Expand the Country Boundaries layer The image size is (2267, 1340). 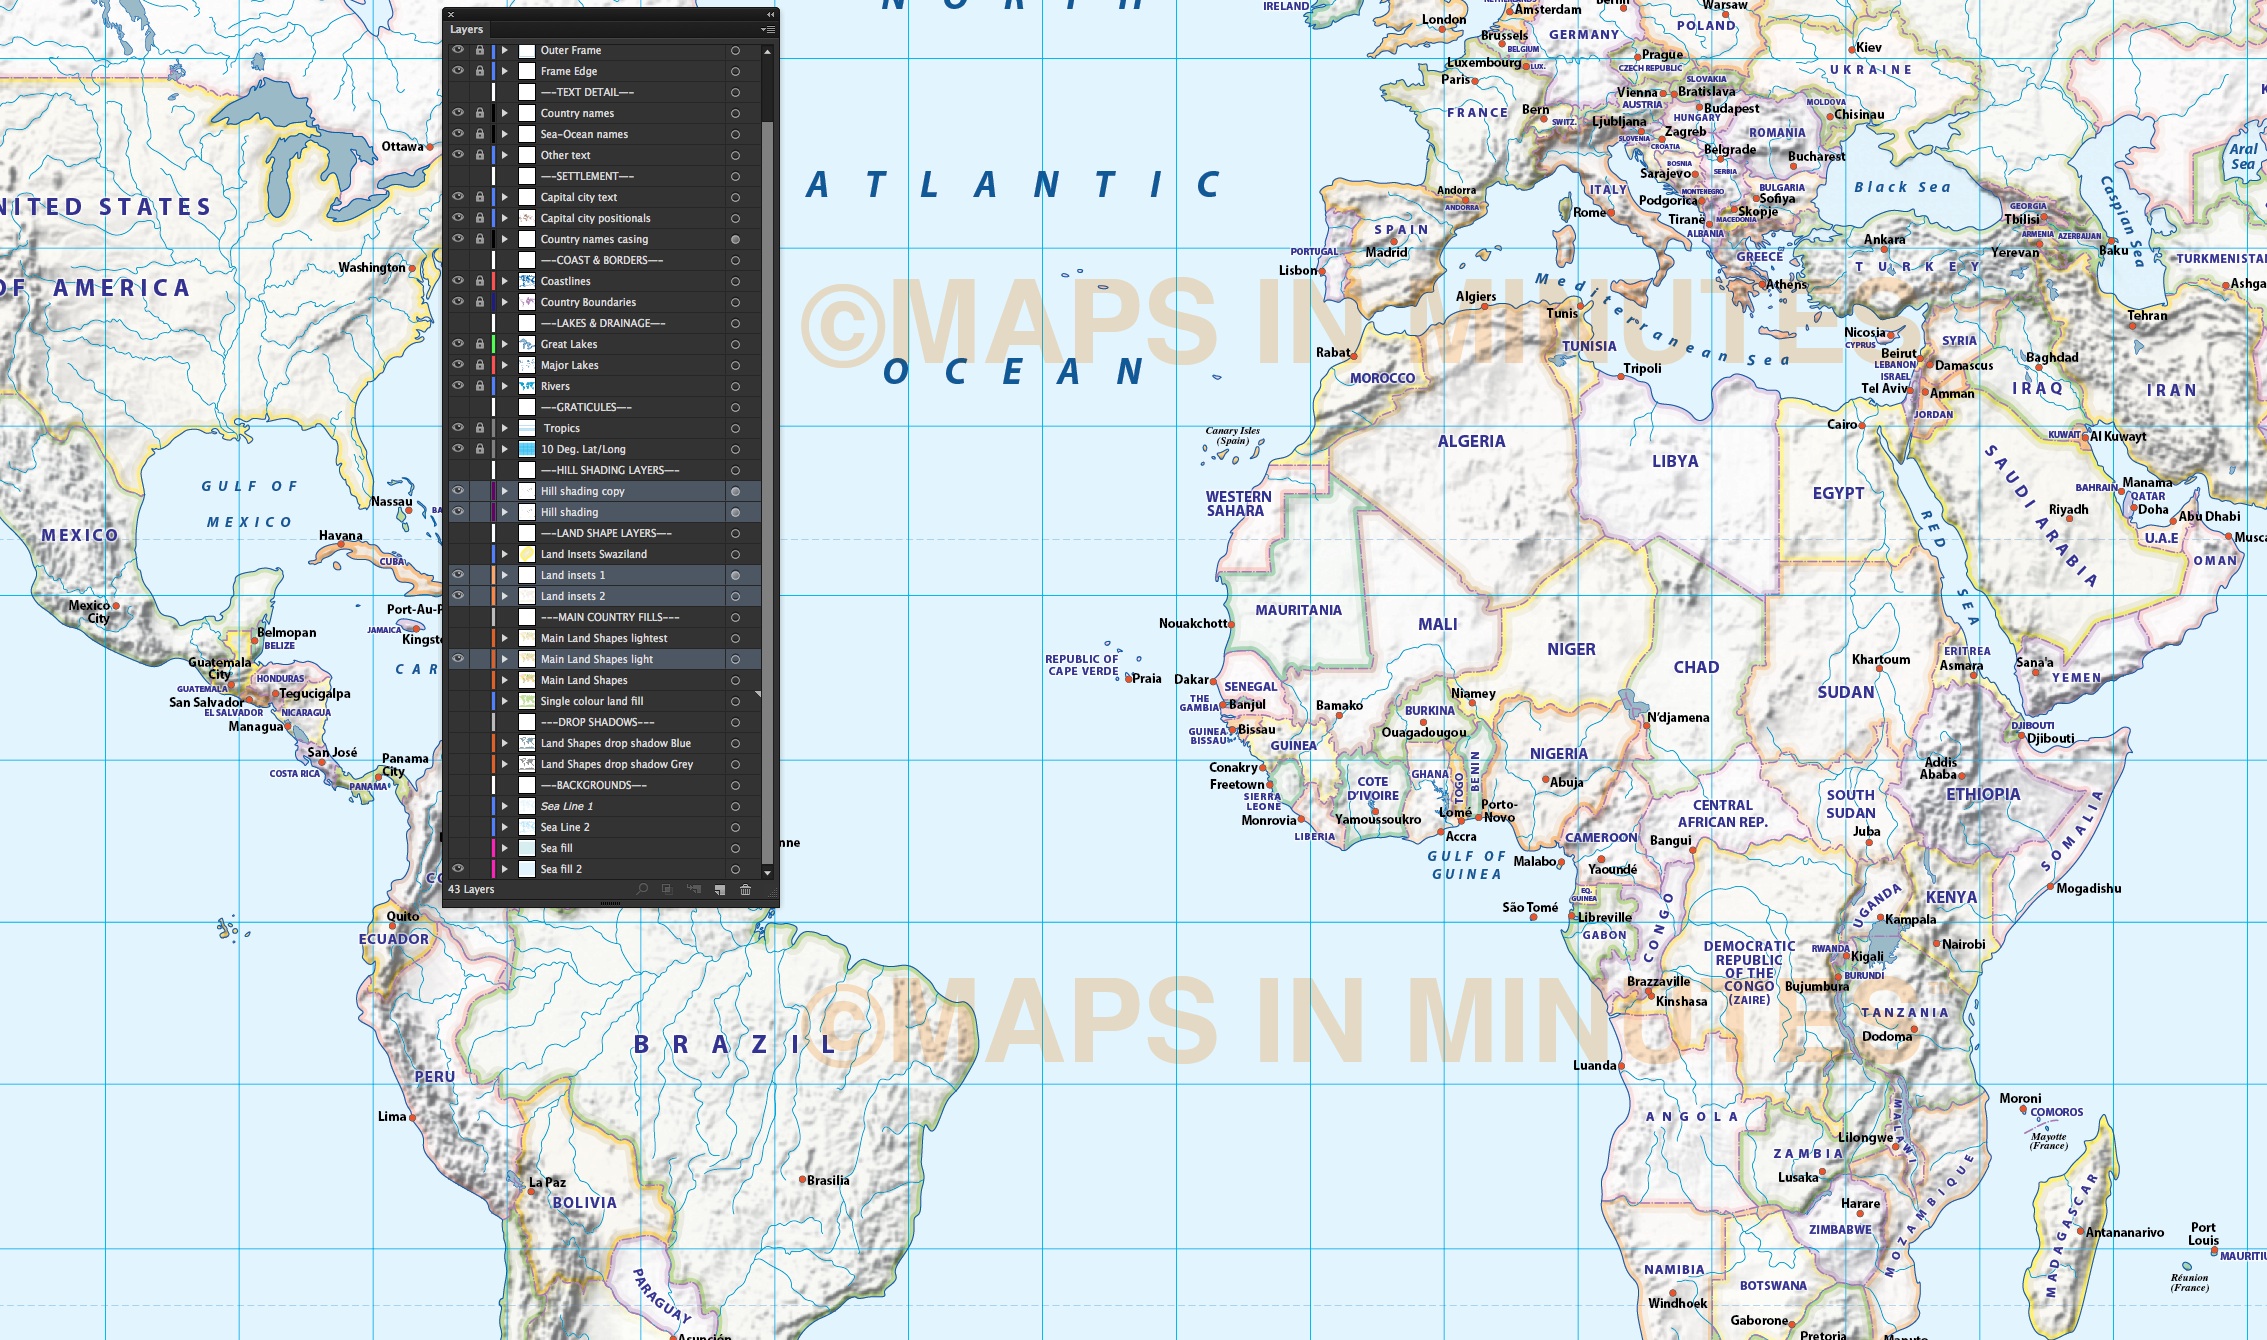506,301
